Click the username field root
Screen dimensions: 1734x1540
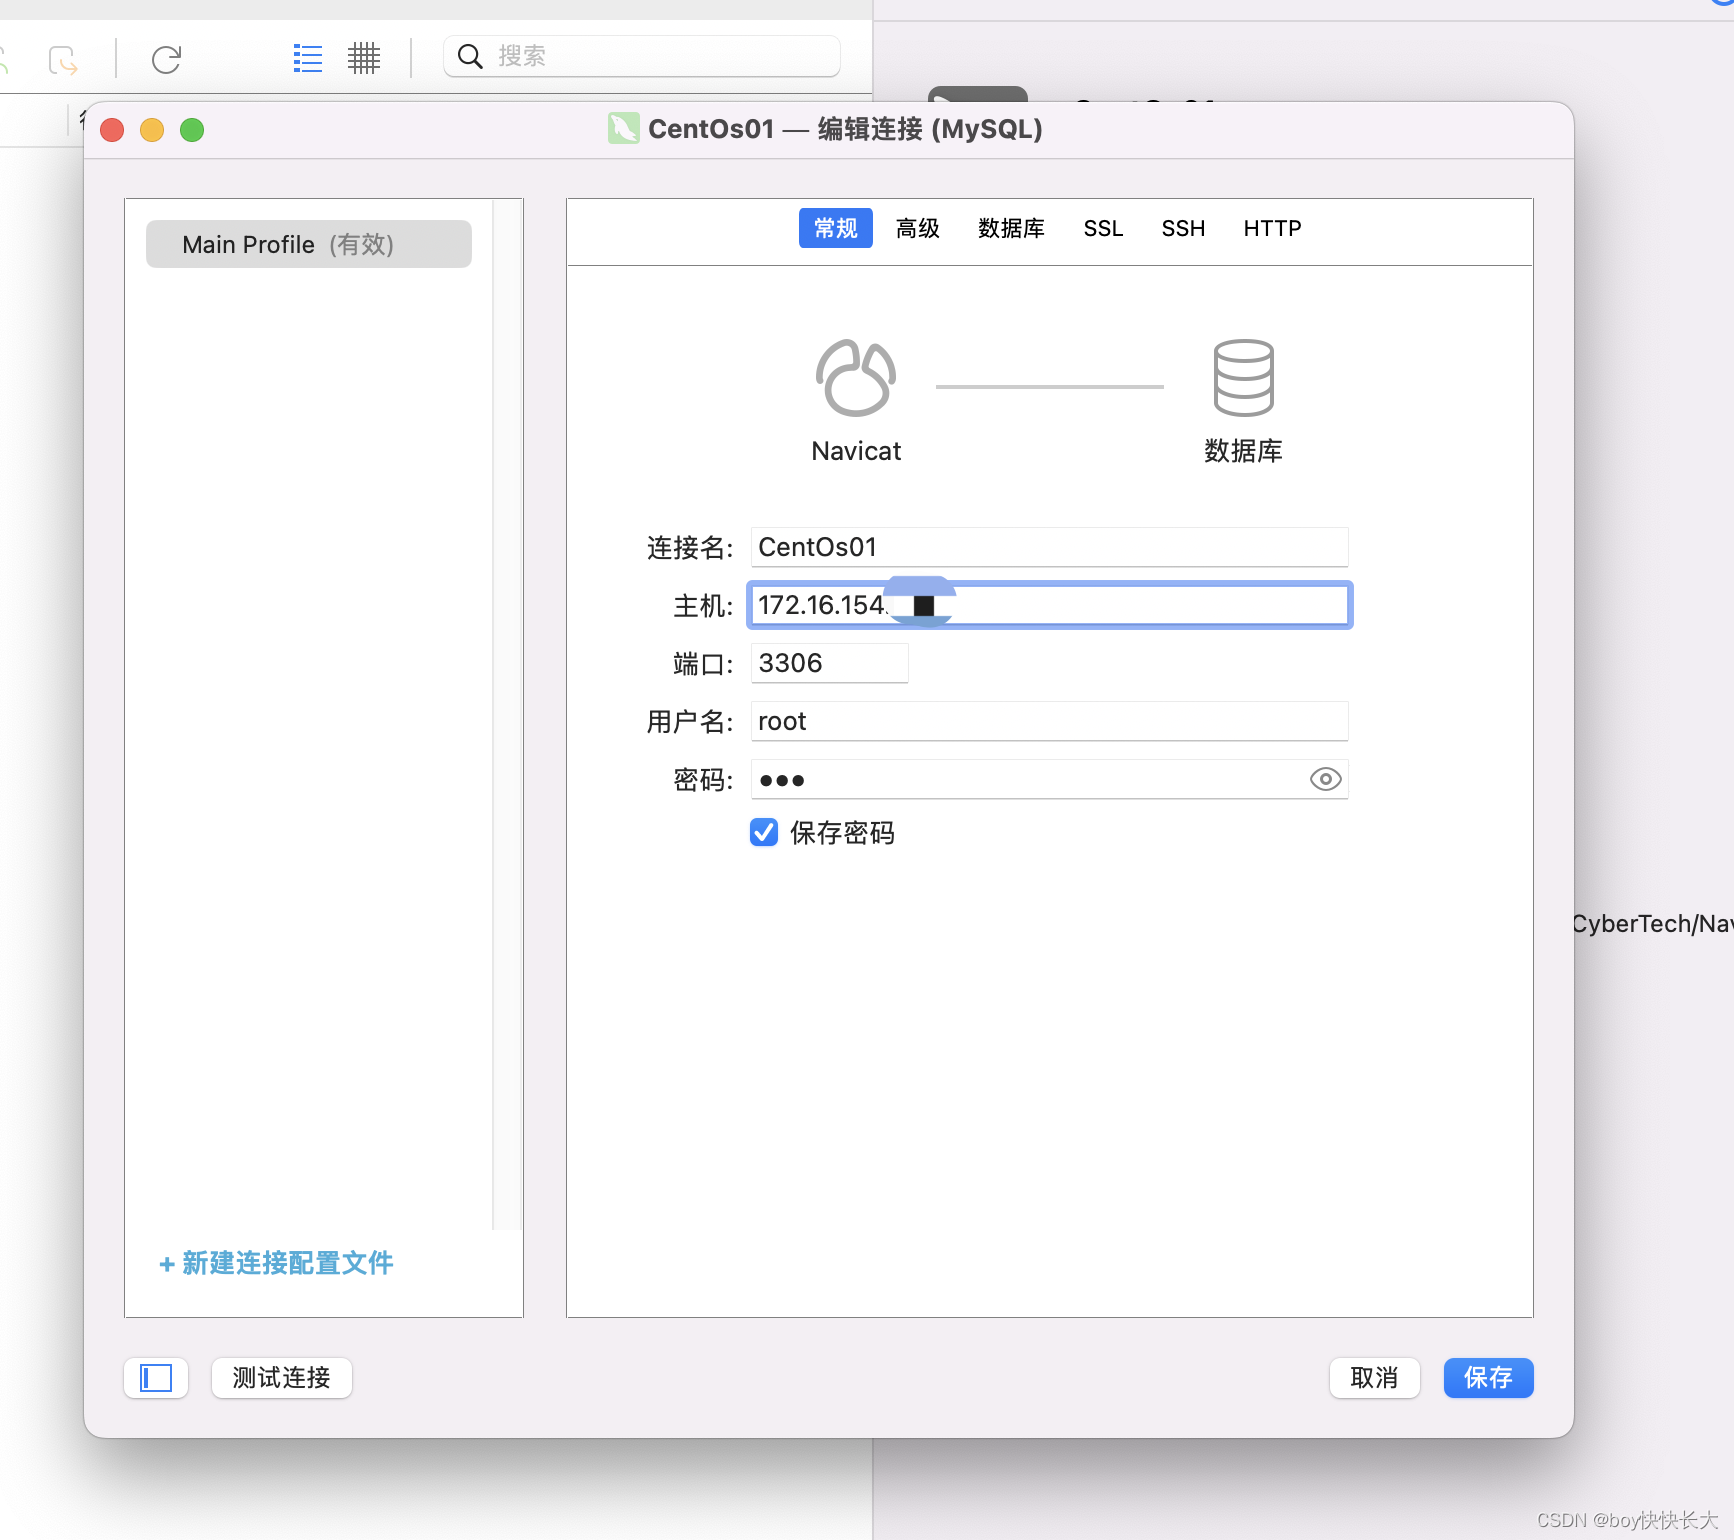pos(1049,721)
